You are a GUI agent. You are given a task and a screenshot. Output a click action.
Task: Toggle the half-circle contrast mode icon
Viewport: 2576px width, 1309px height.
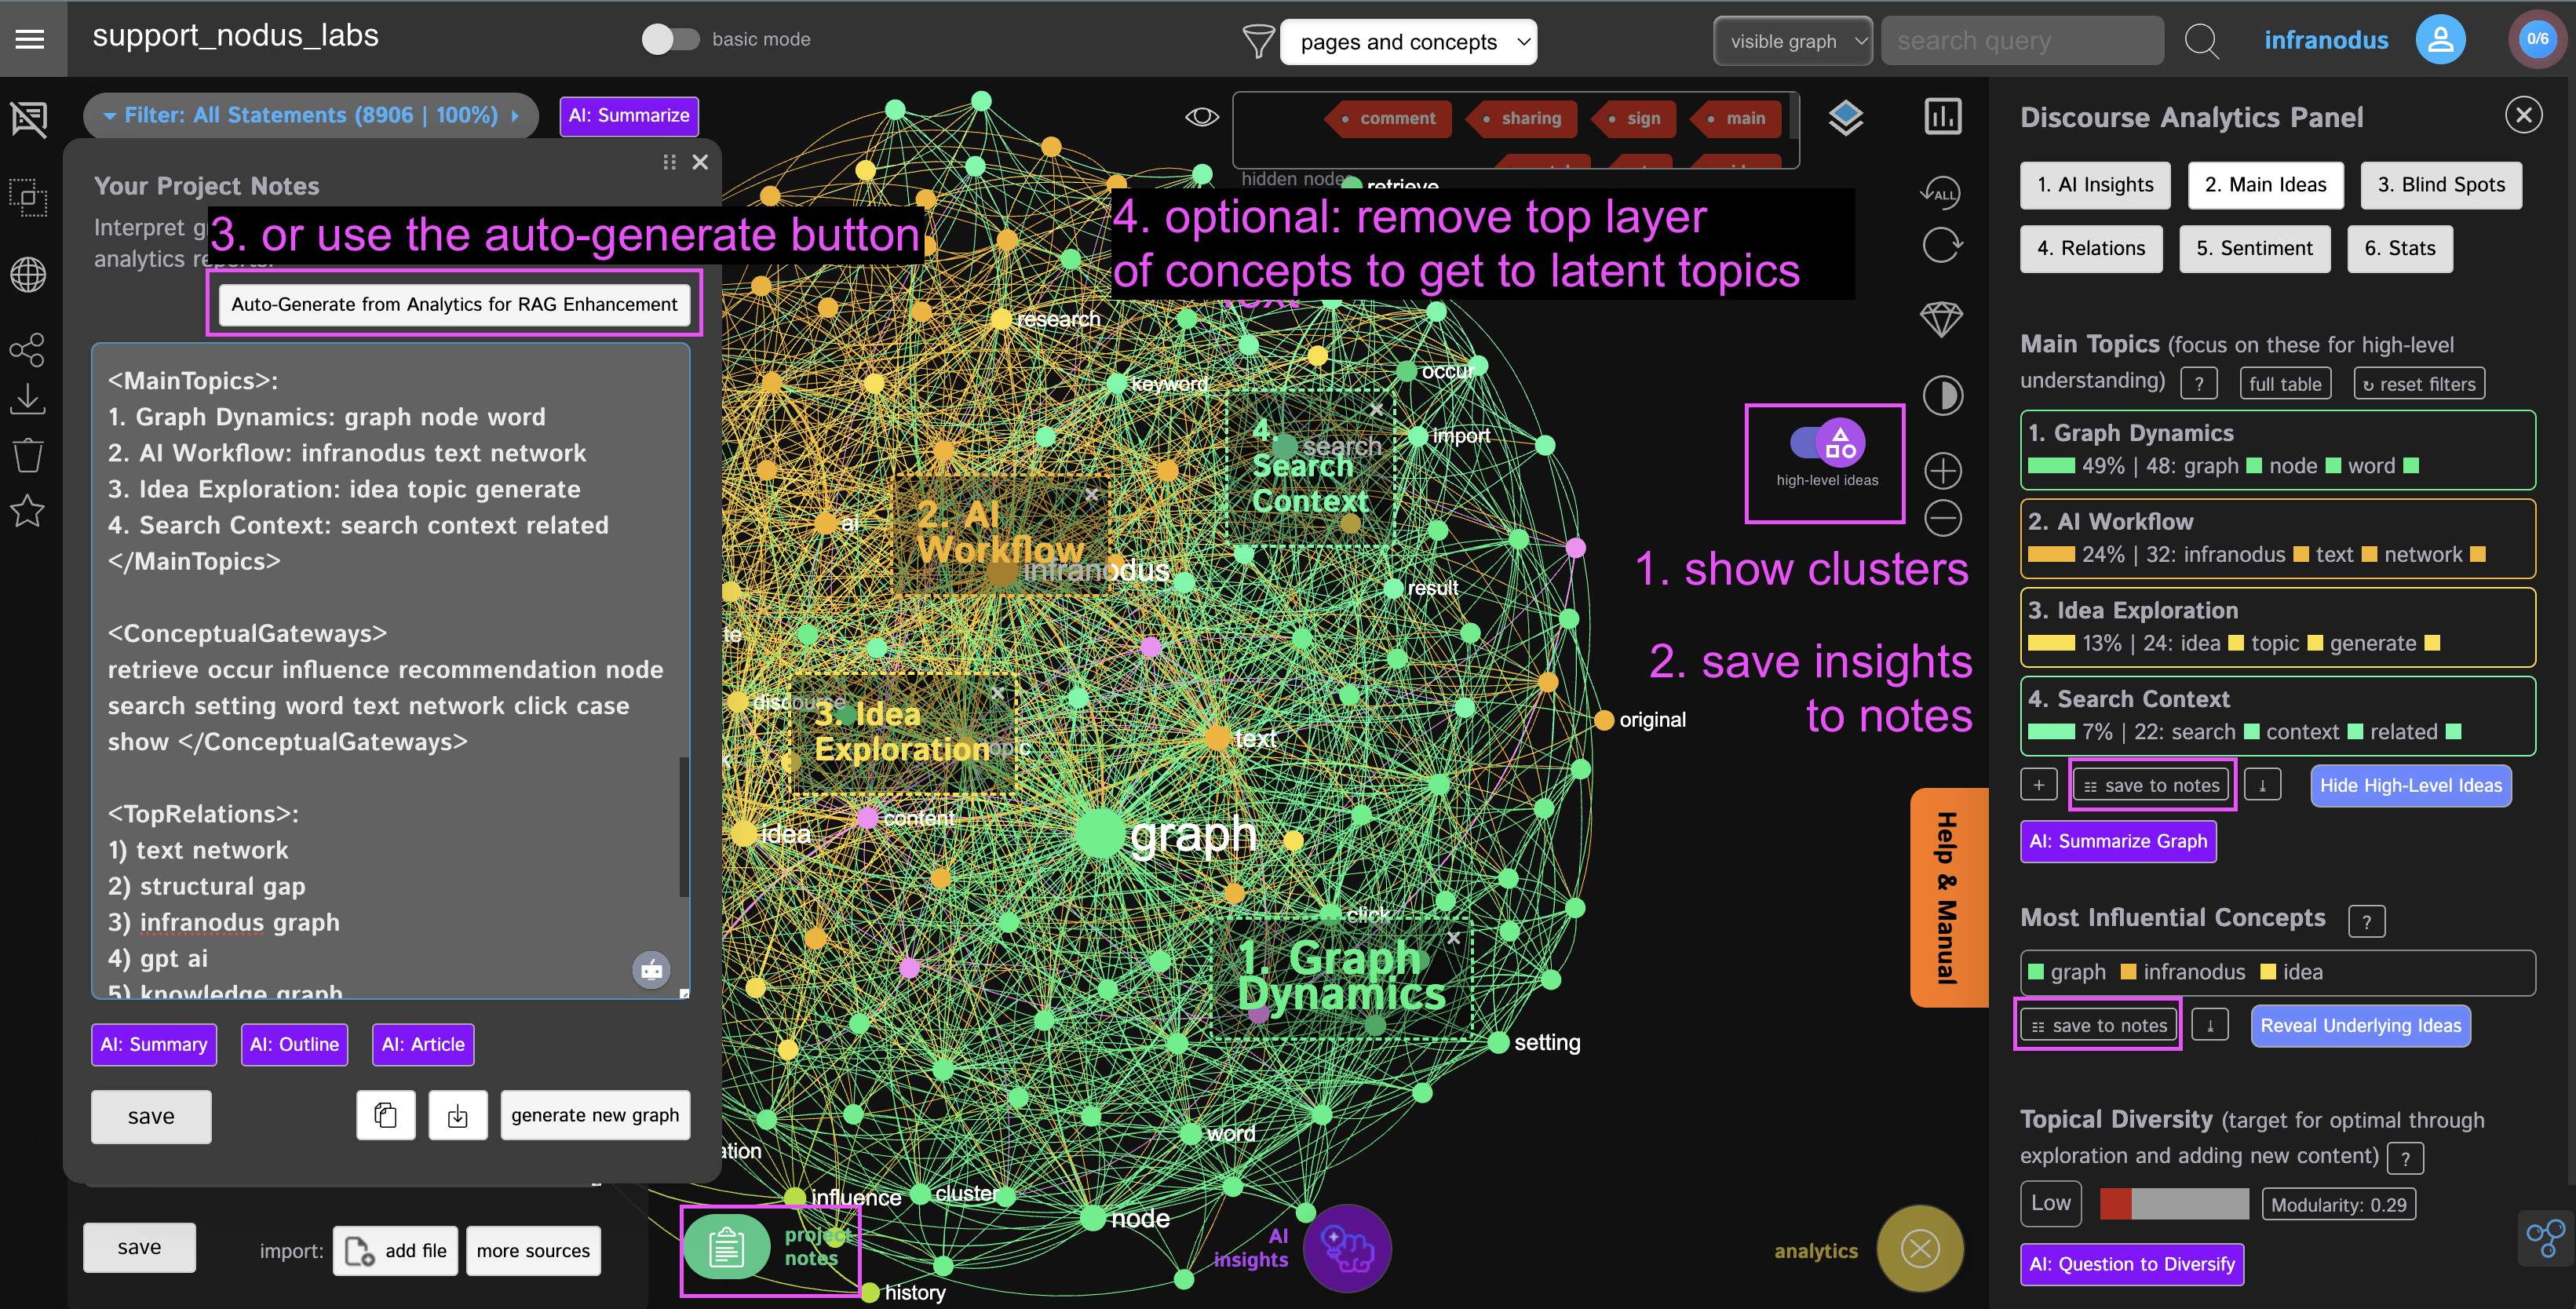(x=1942, y=395)
